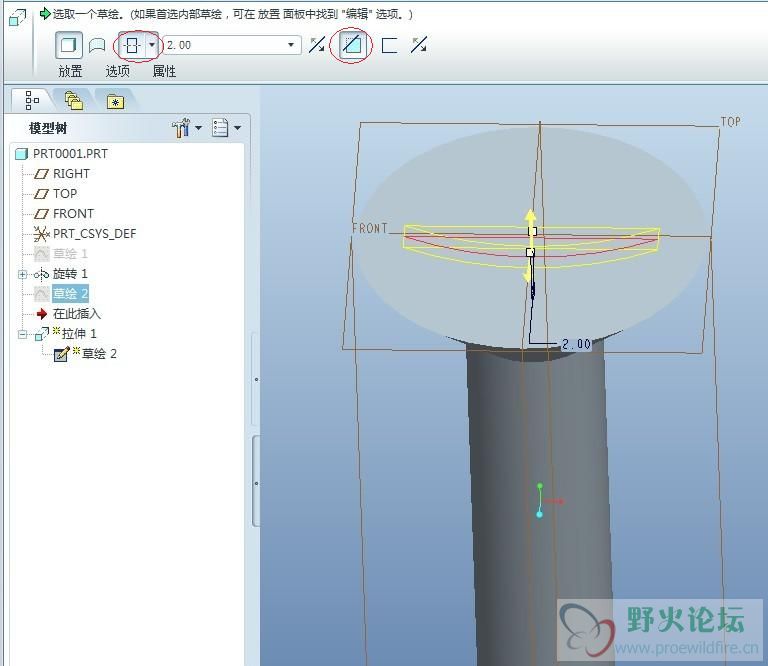Open the Settings dropdown arrow
The image size is (768, 666).
(x=198, y=128)
